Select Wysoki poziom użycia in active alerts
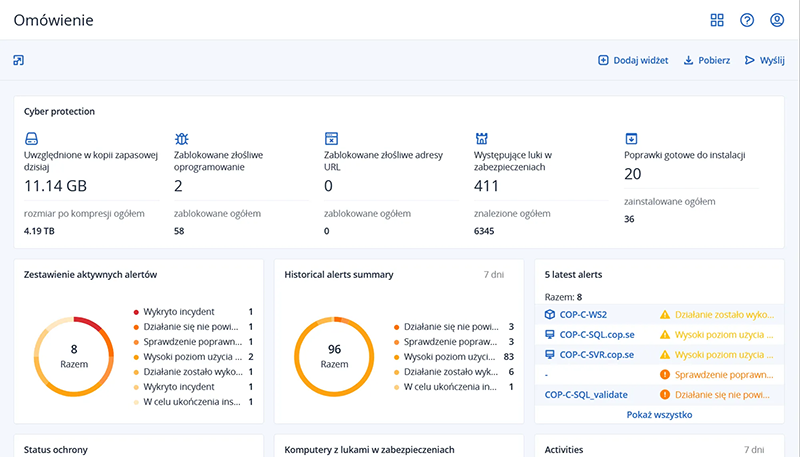Screen dimensions: 800x457 [x=193, y=357]
